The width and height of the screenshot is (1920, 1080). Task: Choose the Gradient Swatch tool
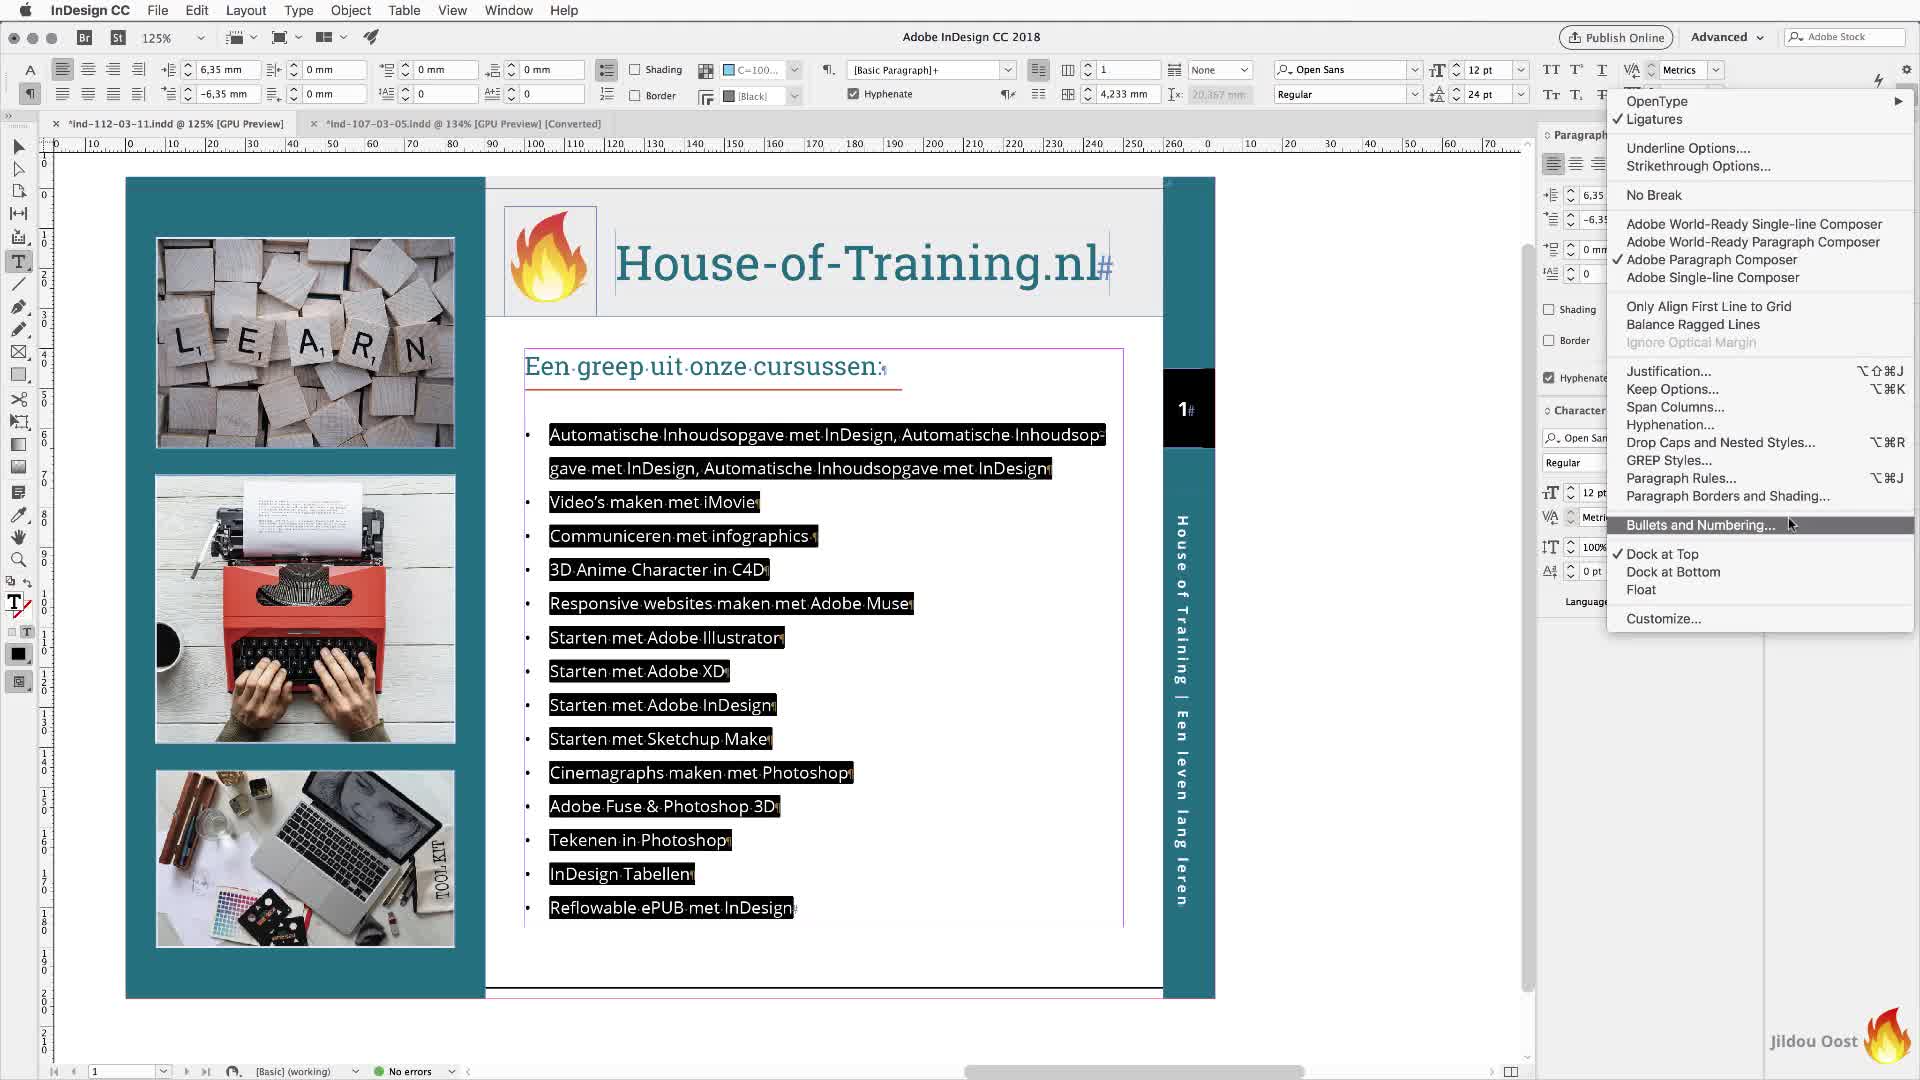(x=18, y=445)
